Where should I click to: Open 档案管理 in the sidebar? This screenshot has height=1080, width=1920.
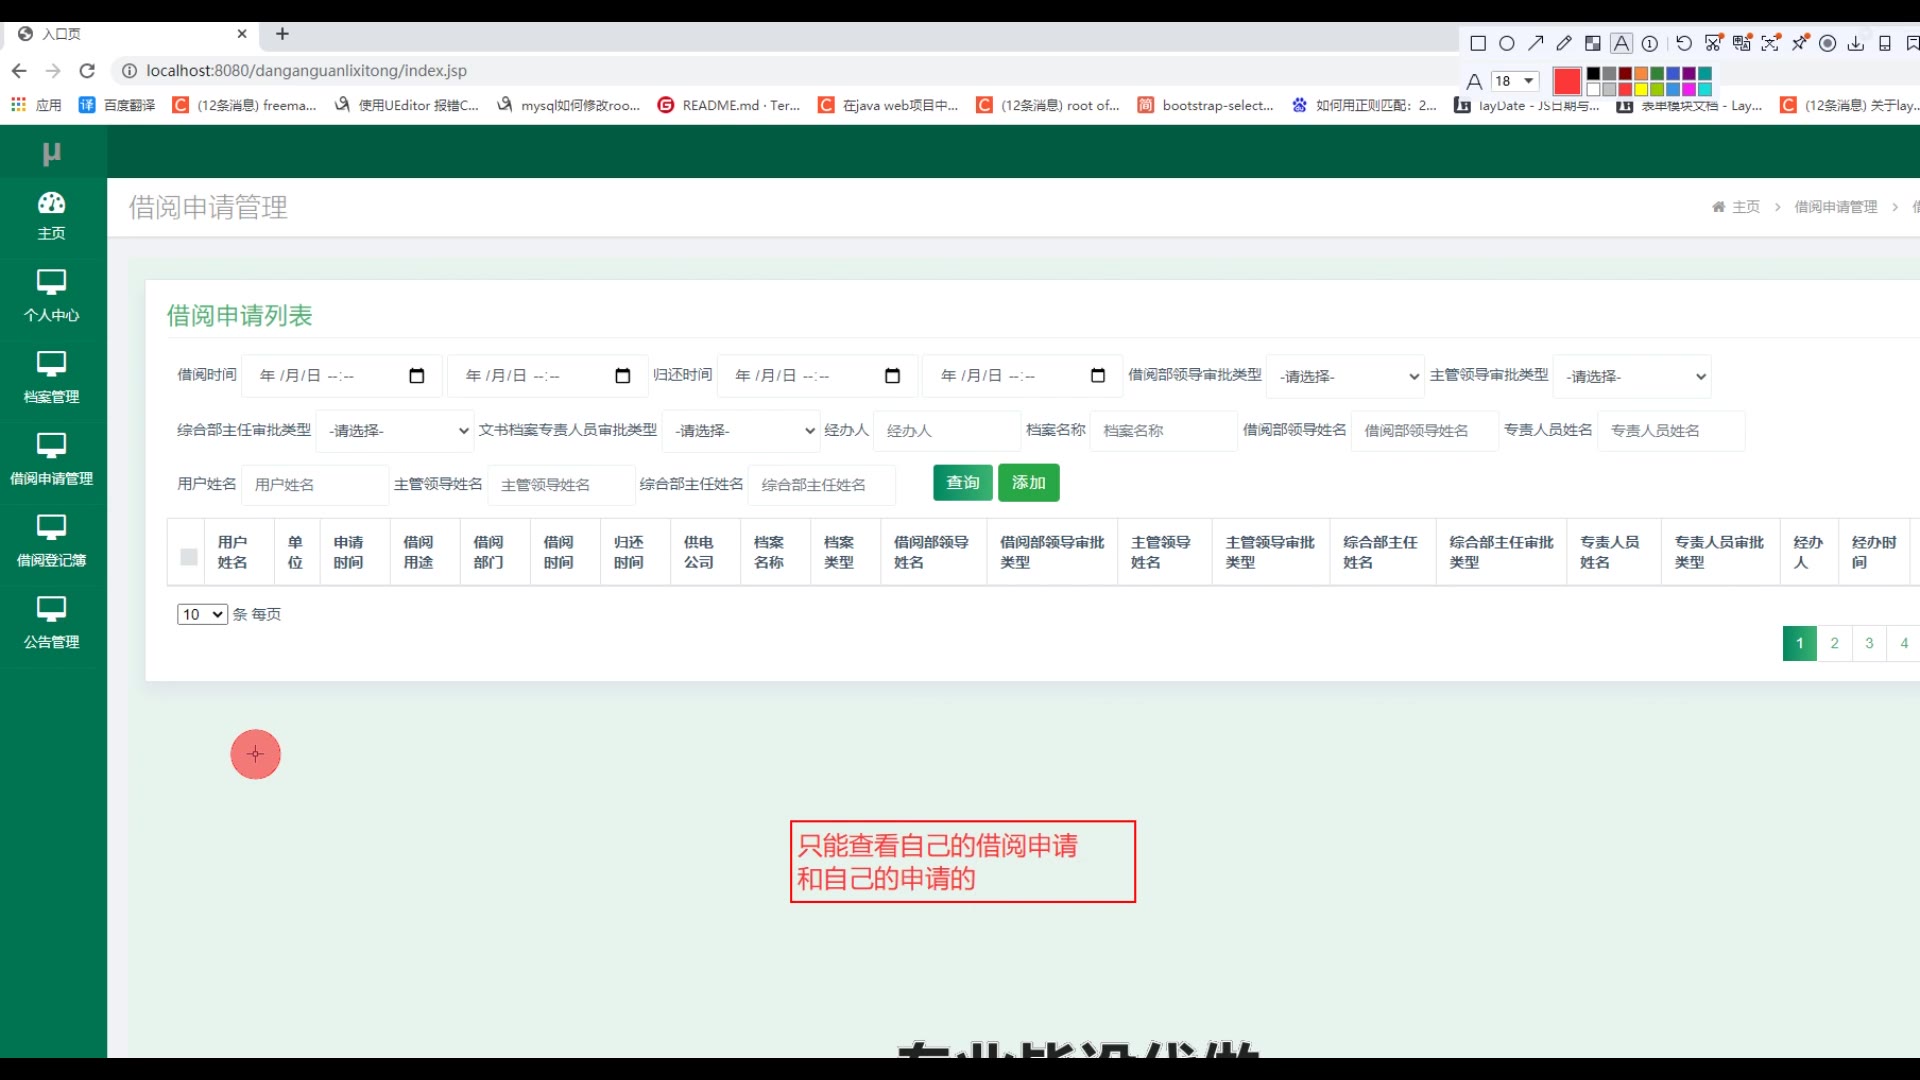52,378
